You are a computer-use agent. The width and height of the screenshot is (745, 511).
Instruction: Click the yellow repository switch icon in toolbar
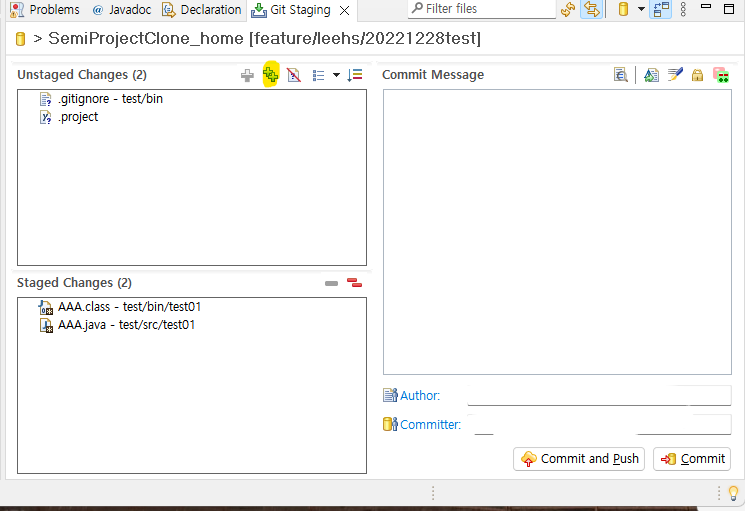coord(623,9)
